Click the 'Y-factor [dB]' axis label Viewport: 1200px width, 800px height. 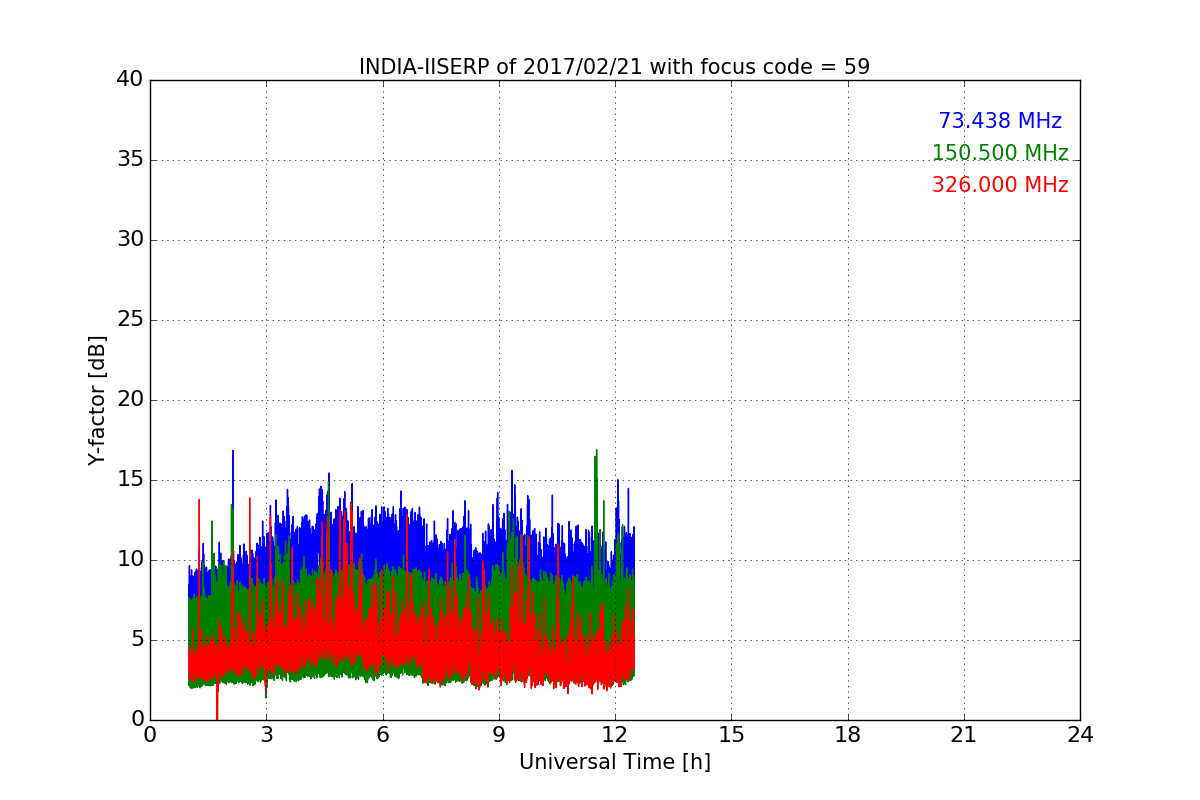pyautogui.click(x=97, y=400)
